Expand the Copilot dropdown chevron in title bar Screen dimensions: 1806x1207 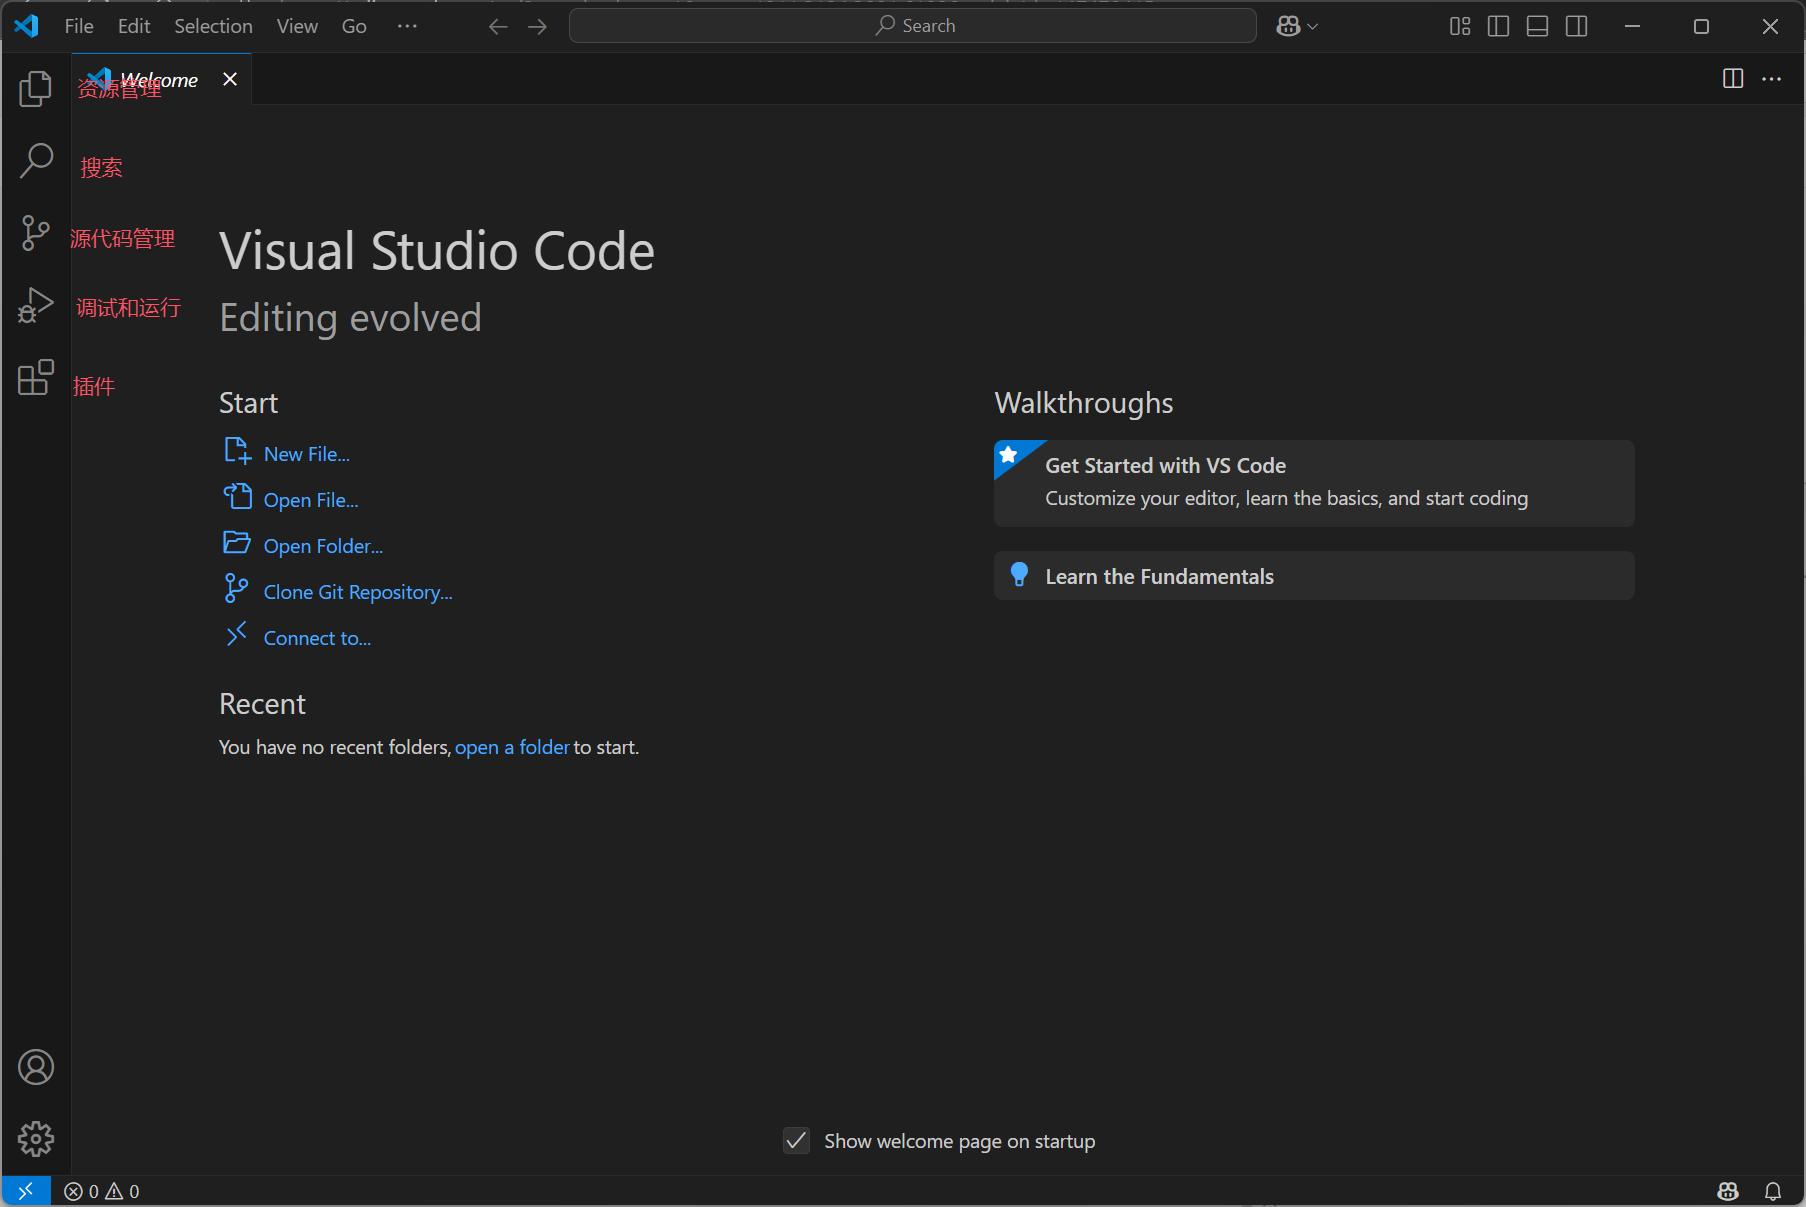pyautogui.click(x=1313, y=26)
